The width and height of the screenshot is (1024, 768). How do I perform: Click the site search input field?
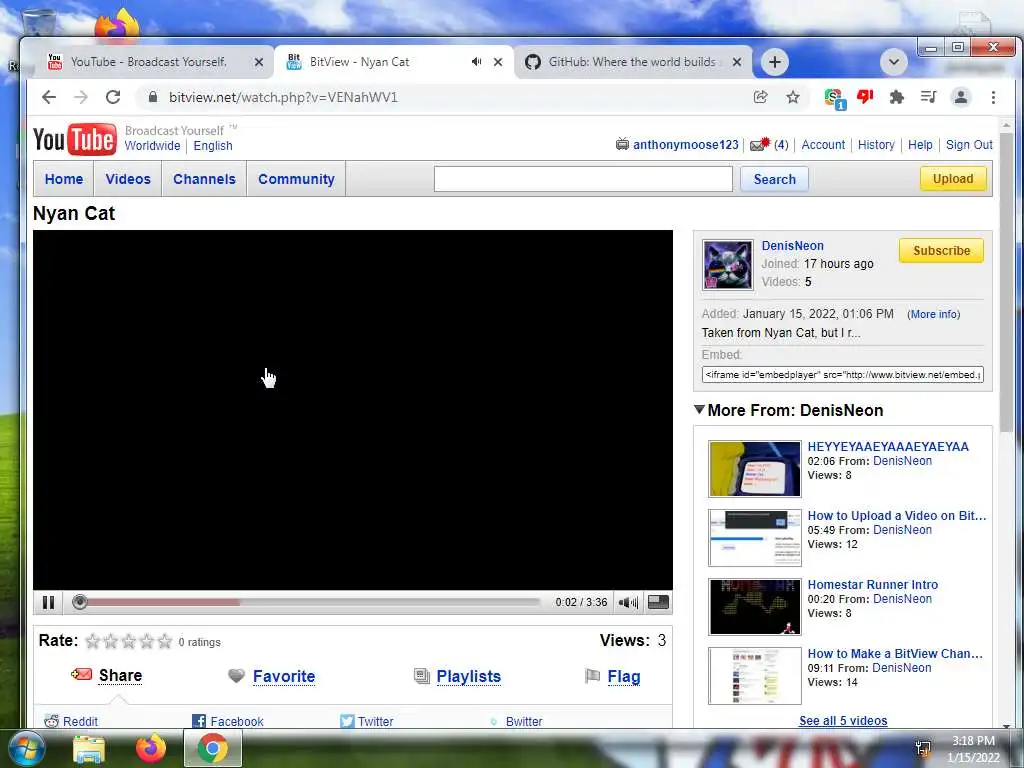[x=583, y=179]
